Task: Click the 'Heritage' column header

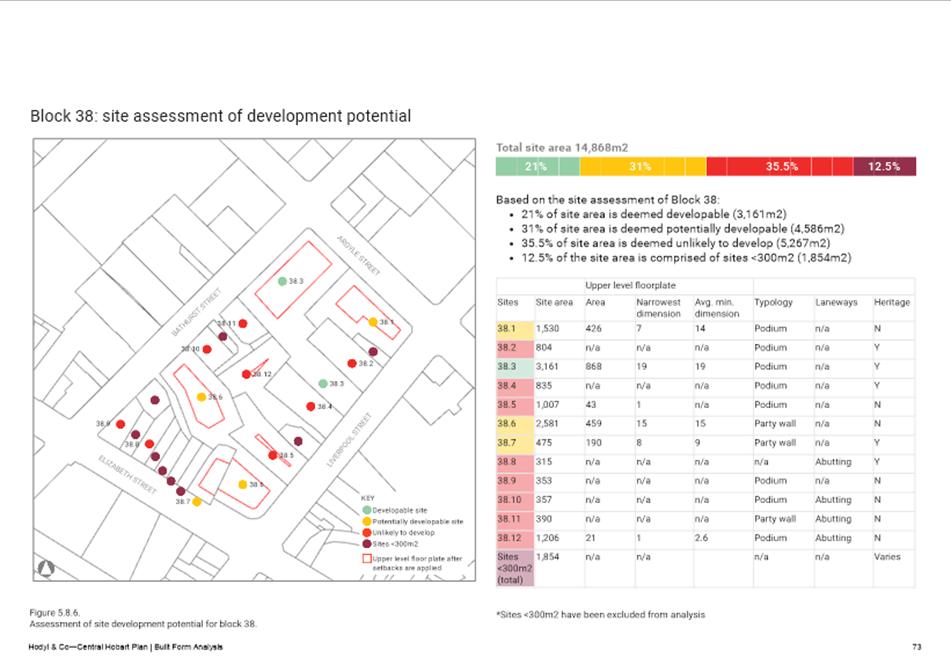Action: tap(892, 302)
